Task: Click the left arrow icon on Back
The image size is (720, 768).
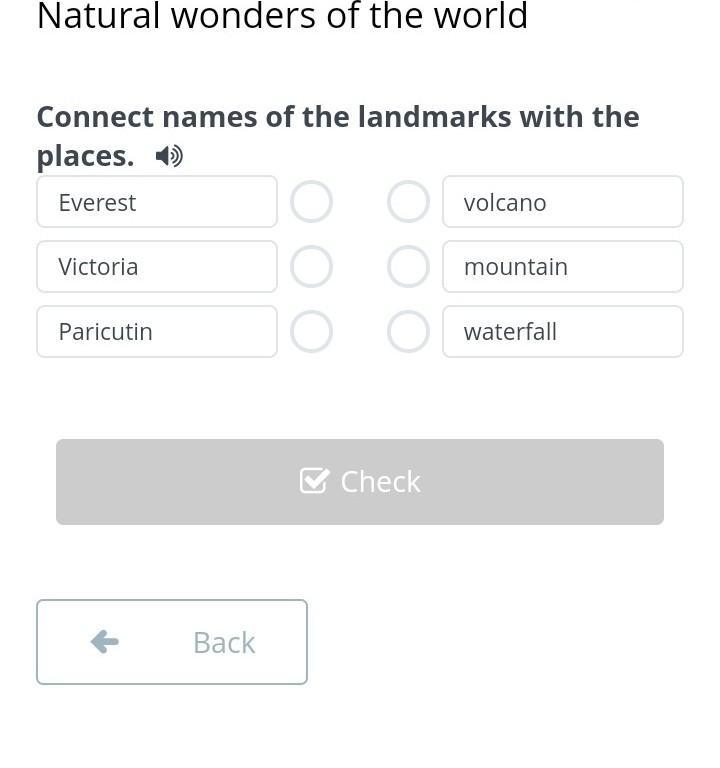Action: [105, 642]
